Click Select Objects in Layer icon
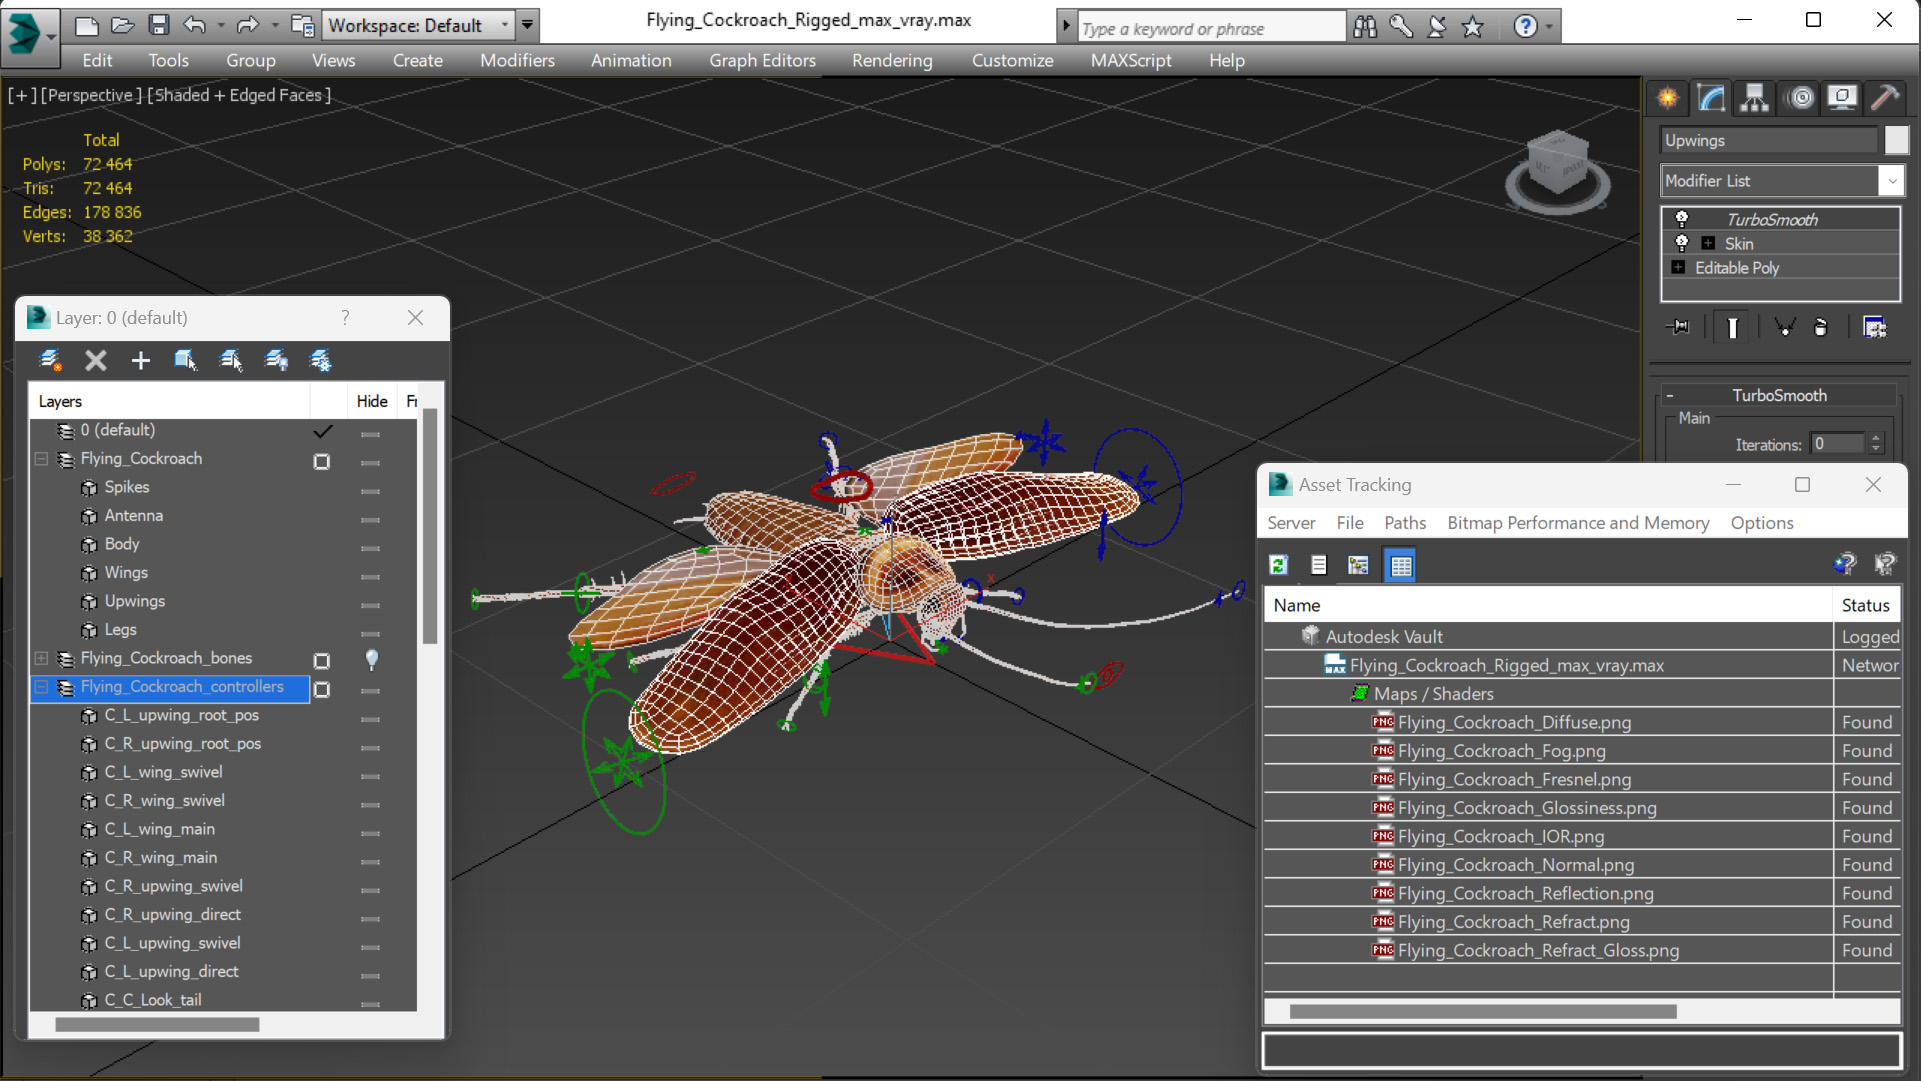The height and width of the screenshot is (1081, 1921). 185,360
